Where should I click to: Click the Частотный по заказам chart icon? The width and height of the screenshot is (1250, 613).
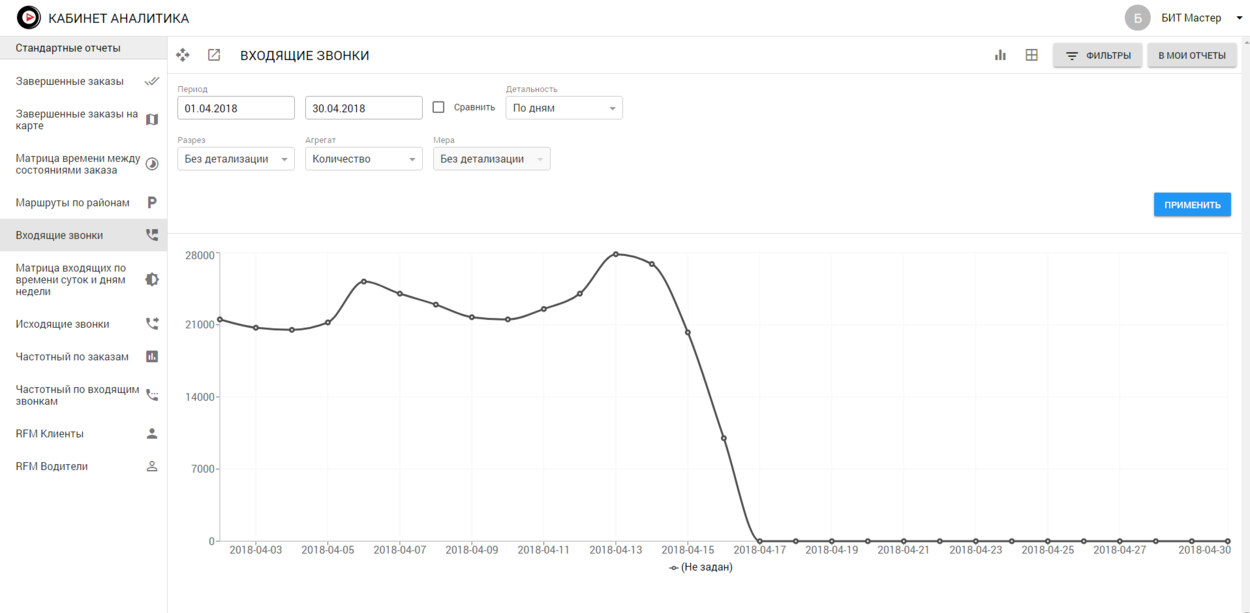[152, 357]
